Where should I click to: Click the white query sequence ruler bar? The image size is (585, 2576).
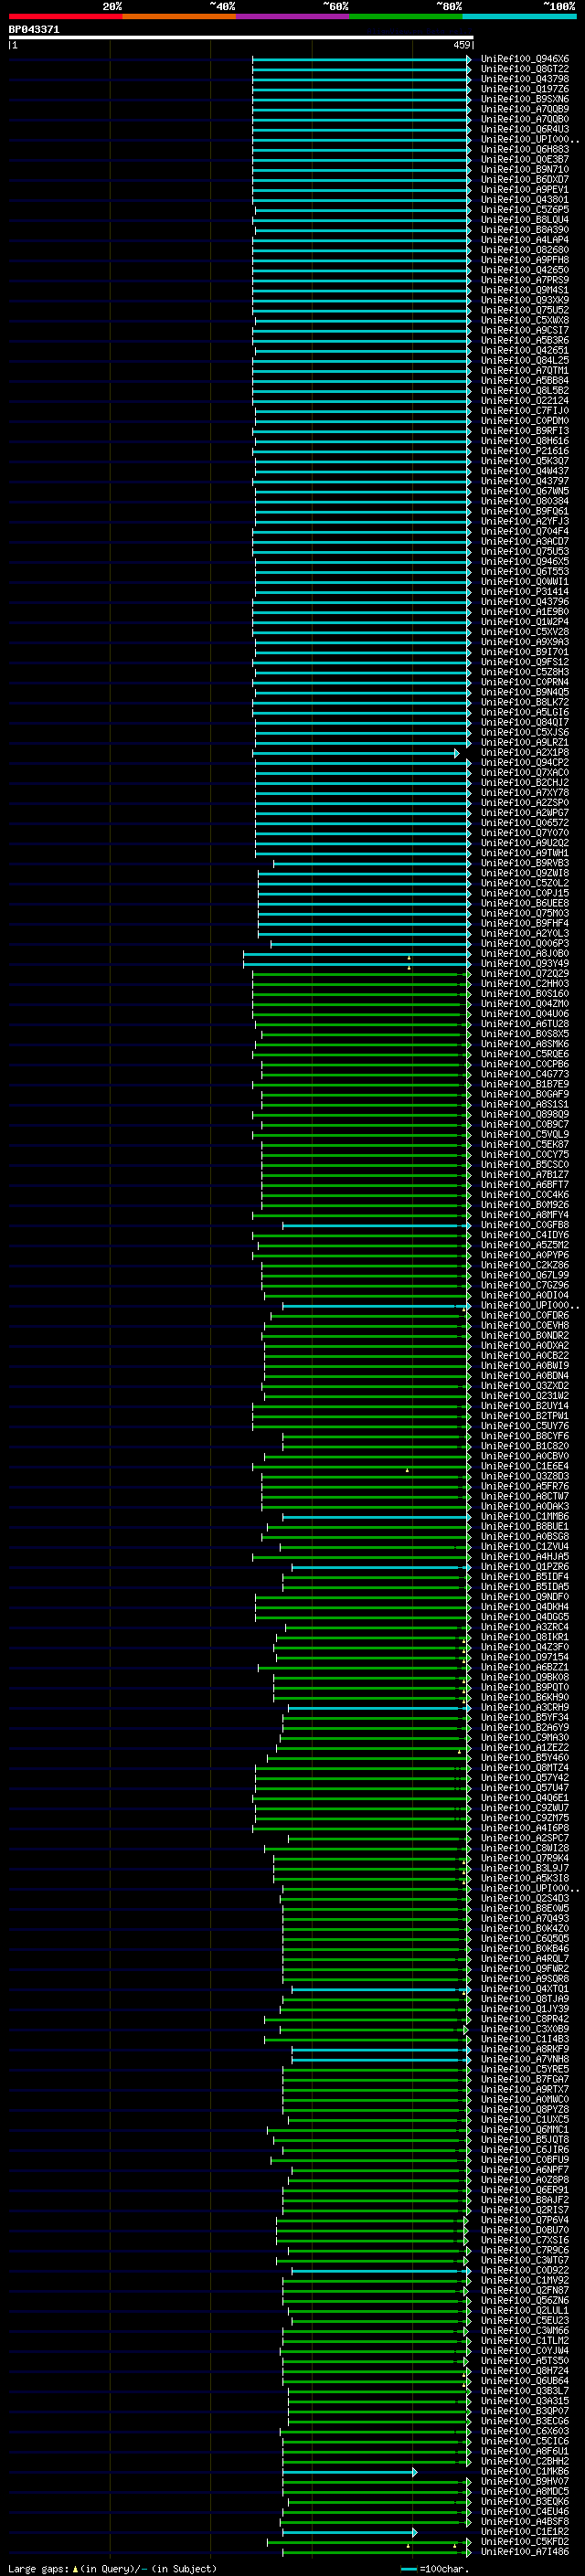pos(241,38)
